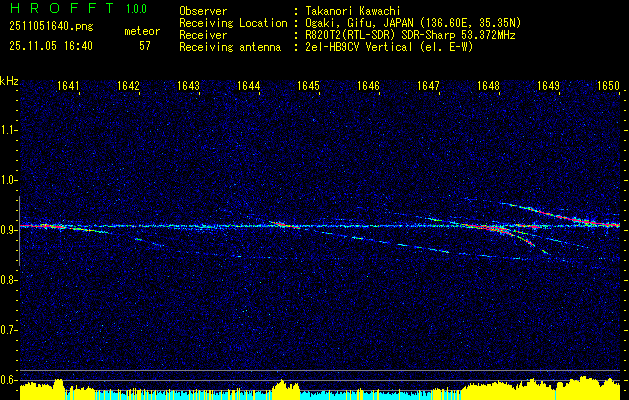629x400 pixels.
Task: Click the kHz axis unit label
Action: click(9, 81)
